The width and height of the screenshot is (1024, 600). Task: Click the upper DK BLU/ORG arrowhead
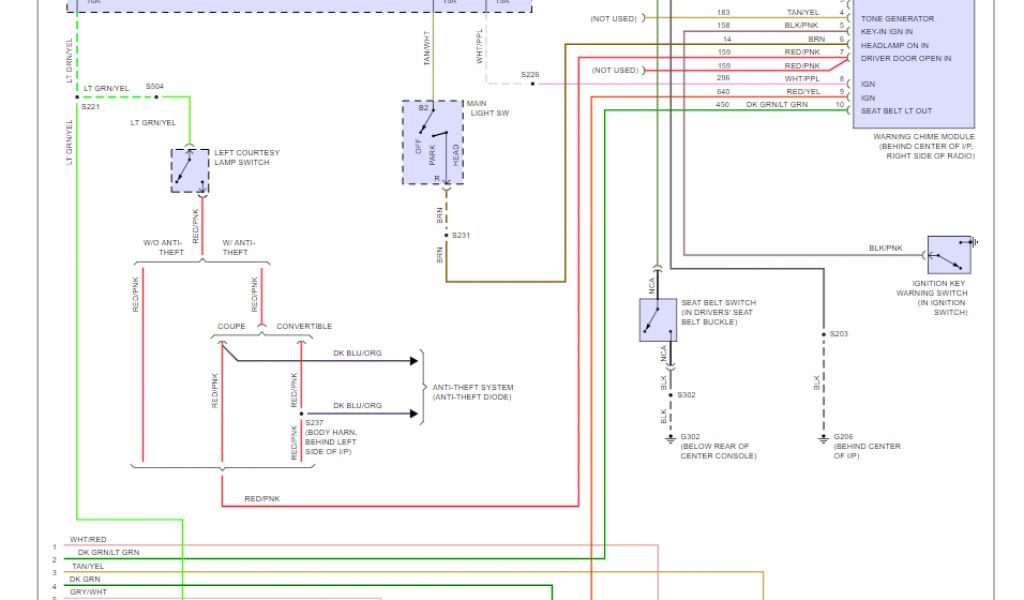[412, 361]
